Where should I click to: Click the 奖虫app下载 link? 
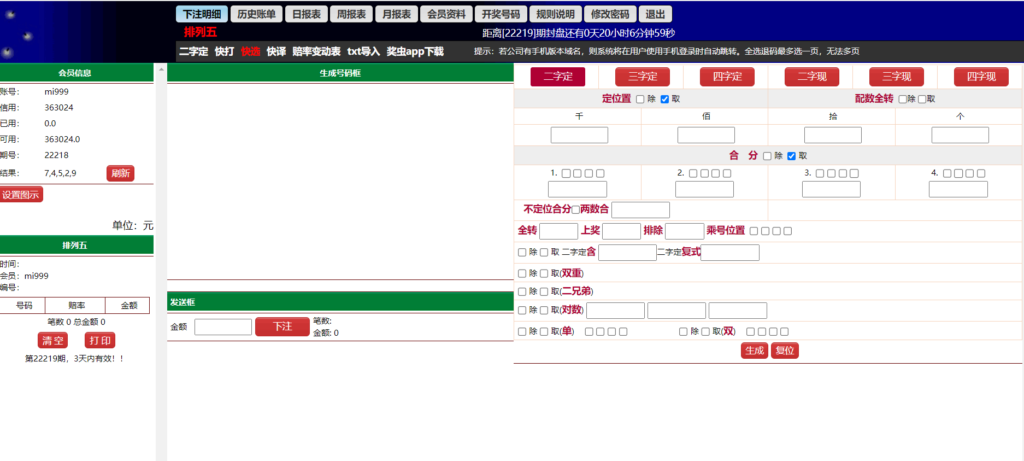coord(415,51)
